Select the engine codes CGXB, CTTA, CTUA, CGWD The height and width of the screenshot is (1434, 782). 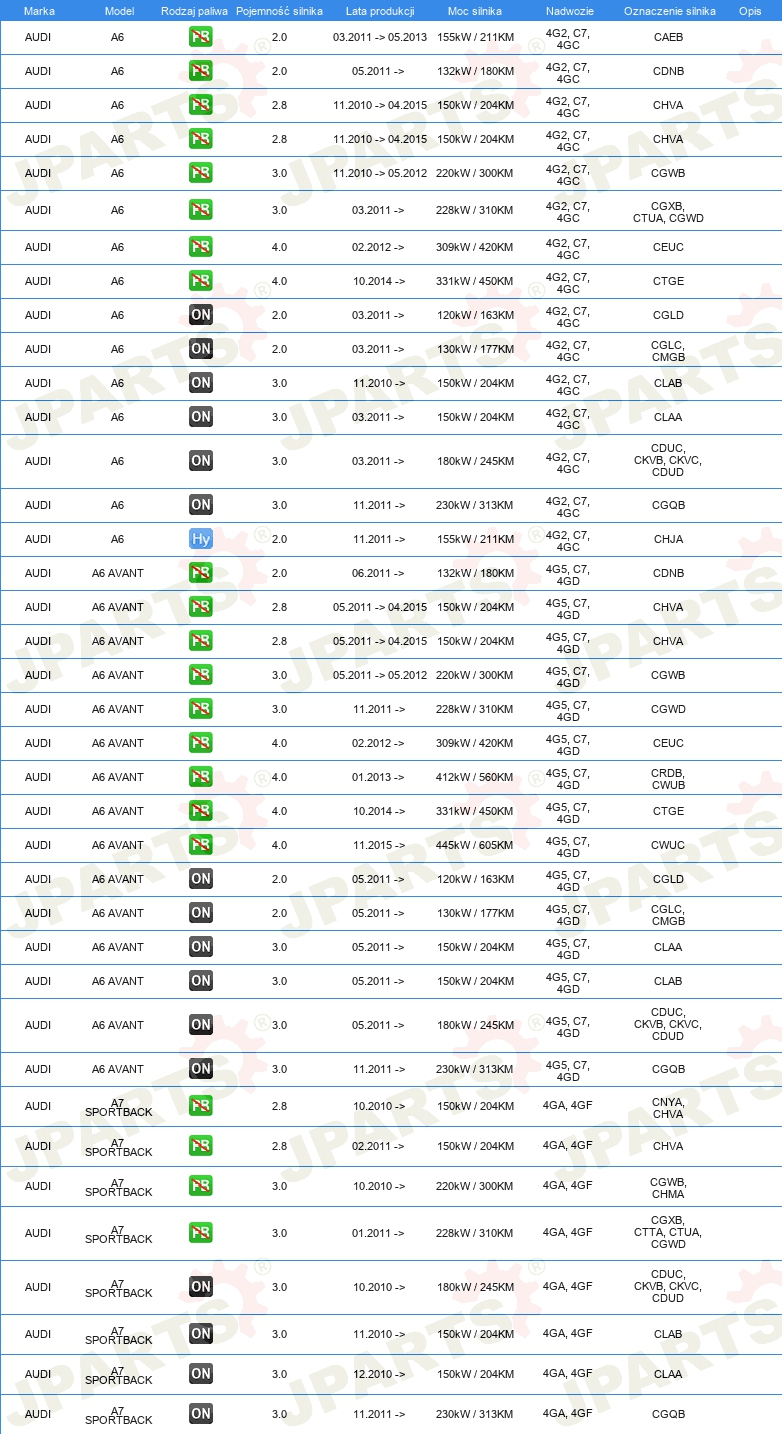[668, 1233]
